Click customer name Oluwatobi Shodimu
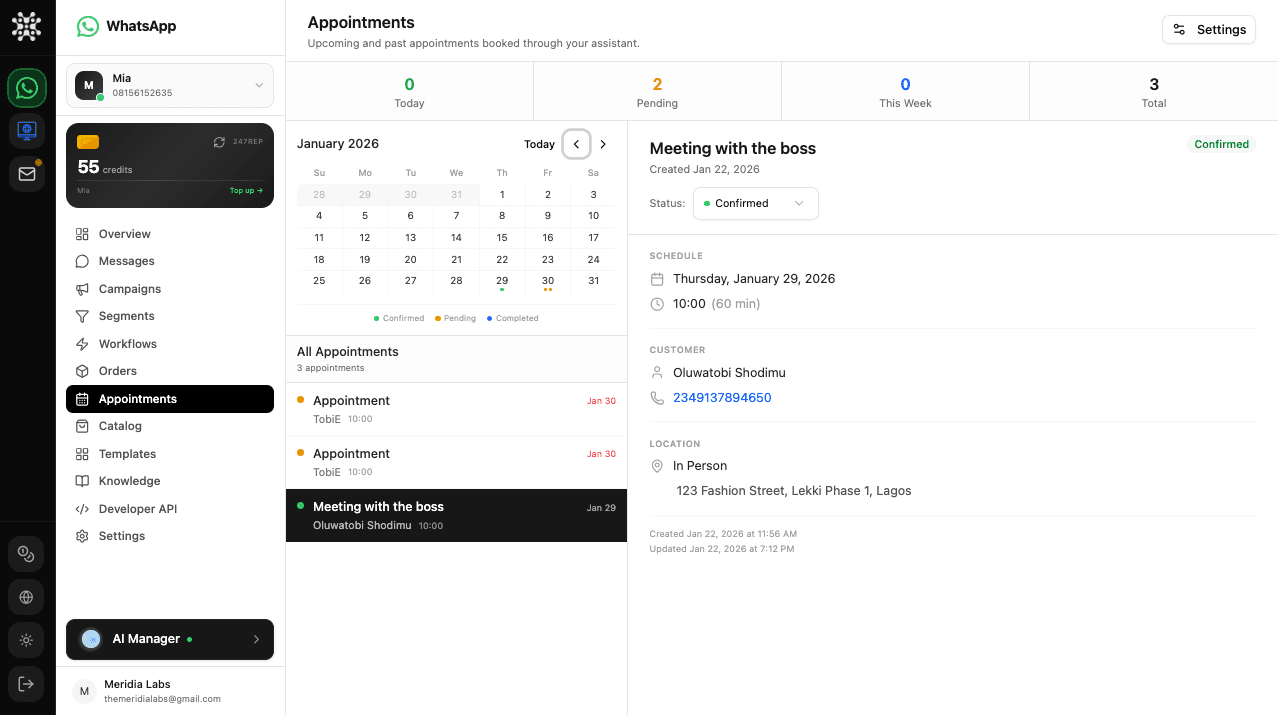 point(729,372)
